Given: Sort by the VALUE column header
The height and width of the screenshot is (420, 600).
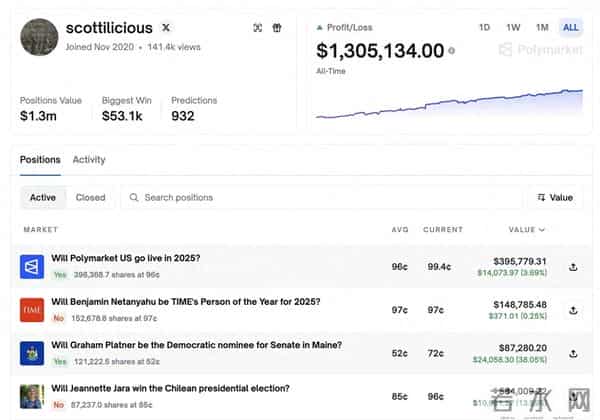Looking at the screenshot, I should coord(526,230).
